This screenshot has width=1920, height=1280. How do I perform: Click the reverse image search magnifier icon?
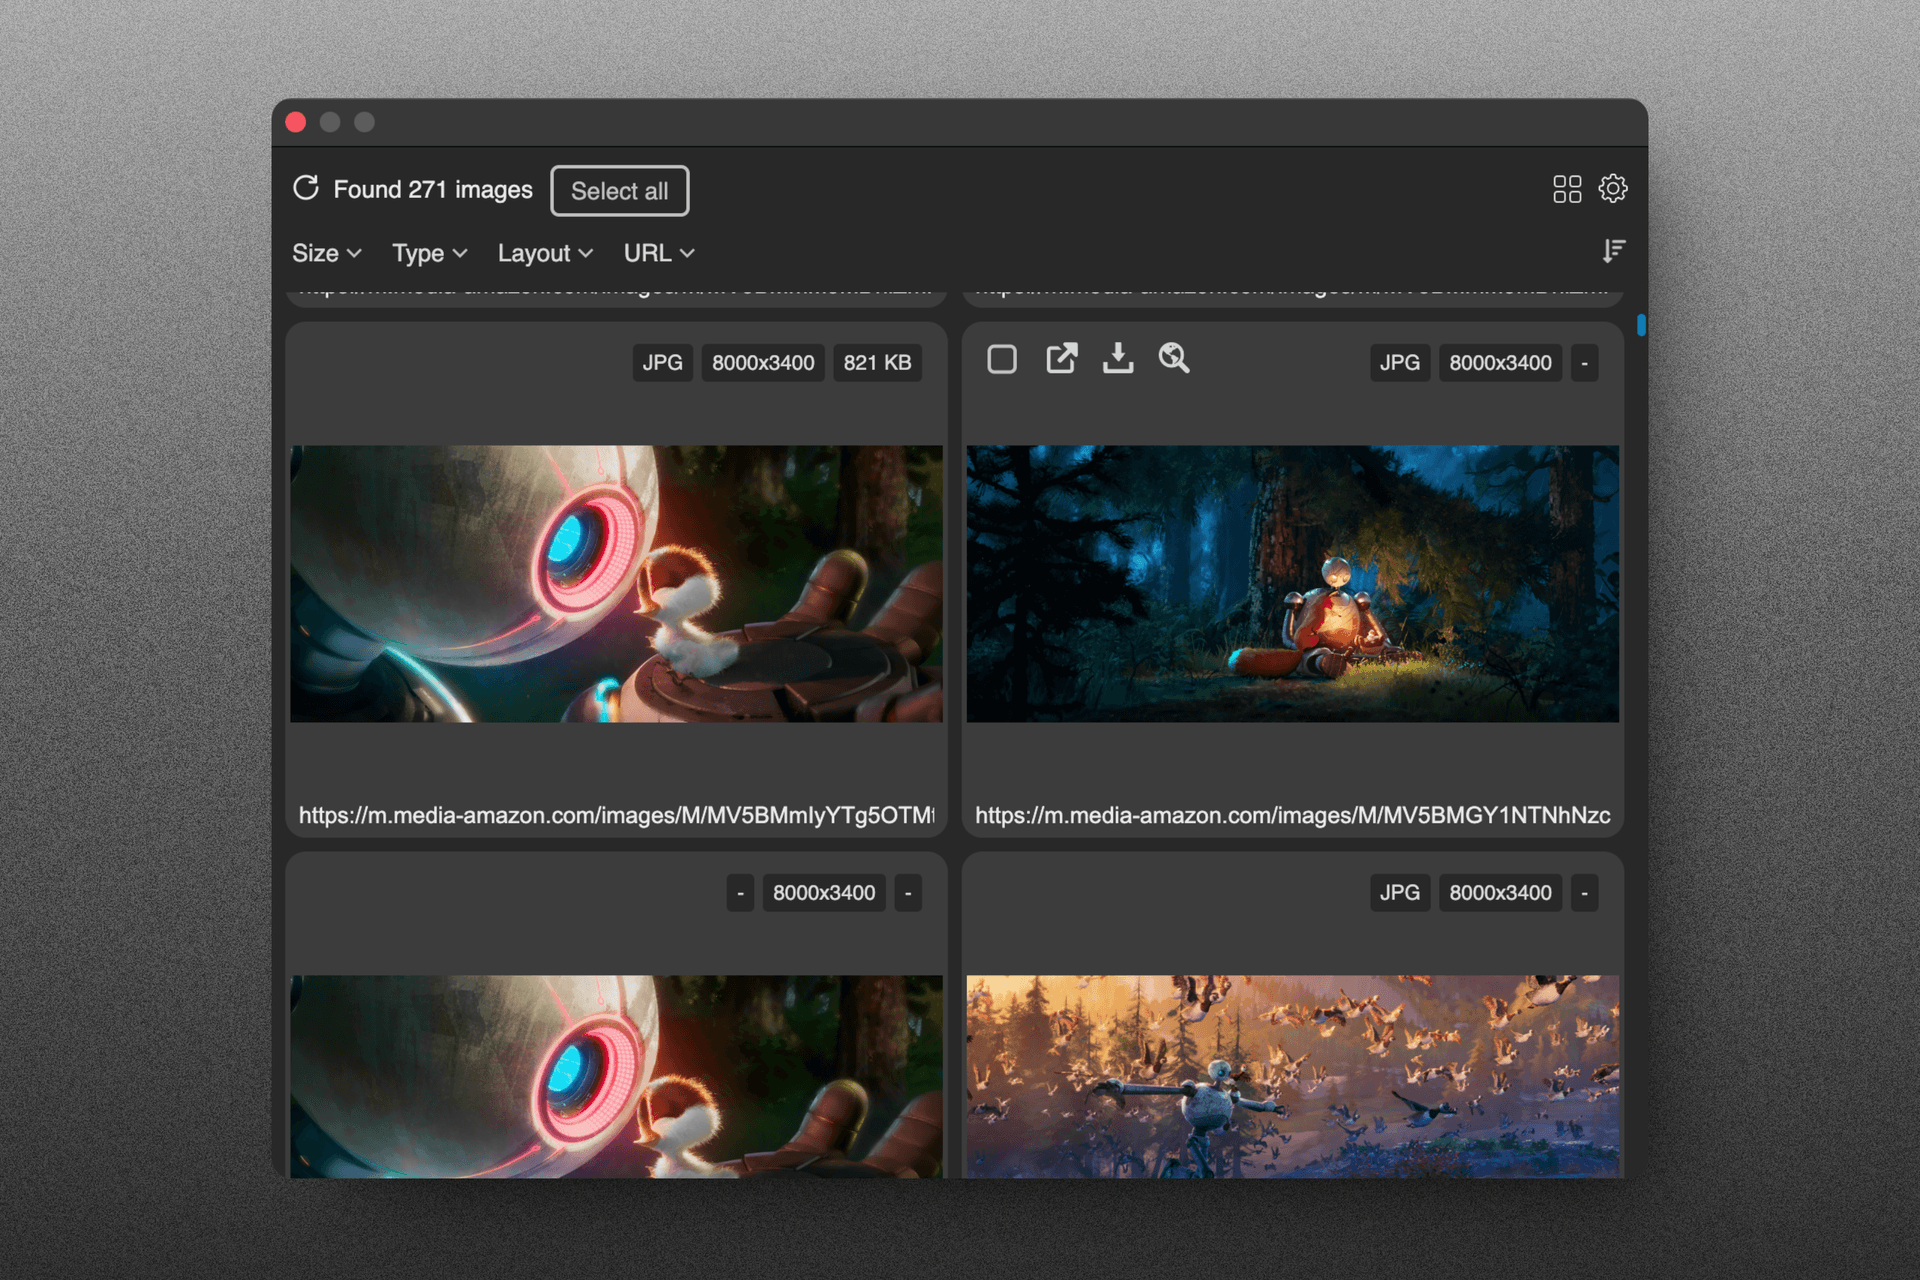[x=1174, y=358]
